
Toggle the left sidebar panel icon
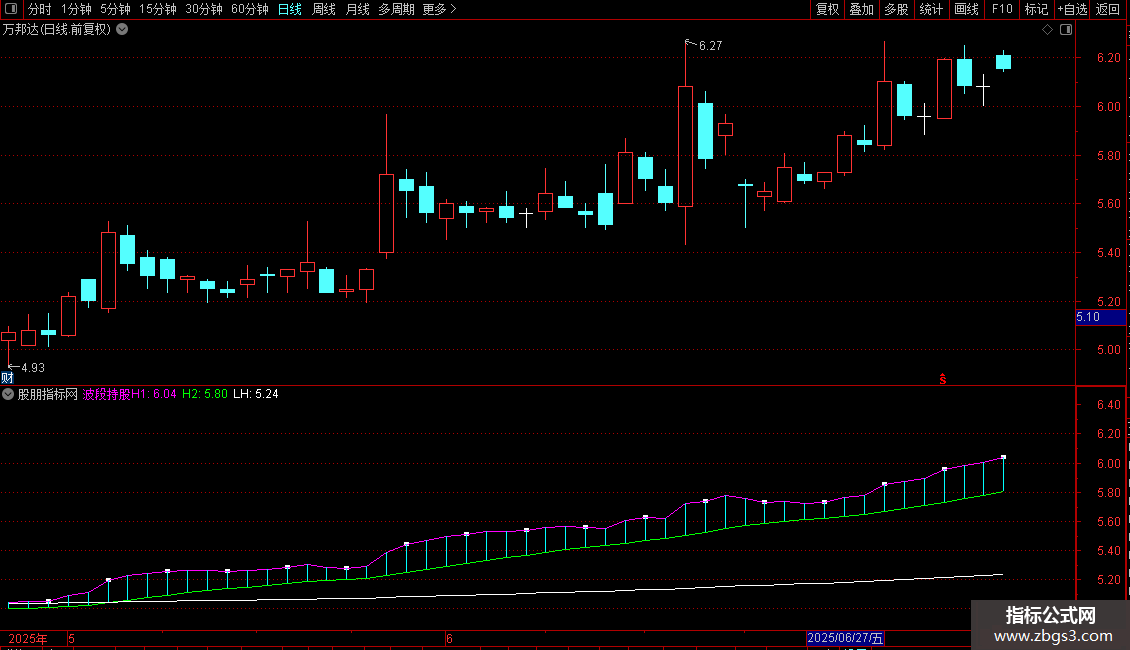(11, 9)
